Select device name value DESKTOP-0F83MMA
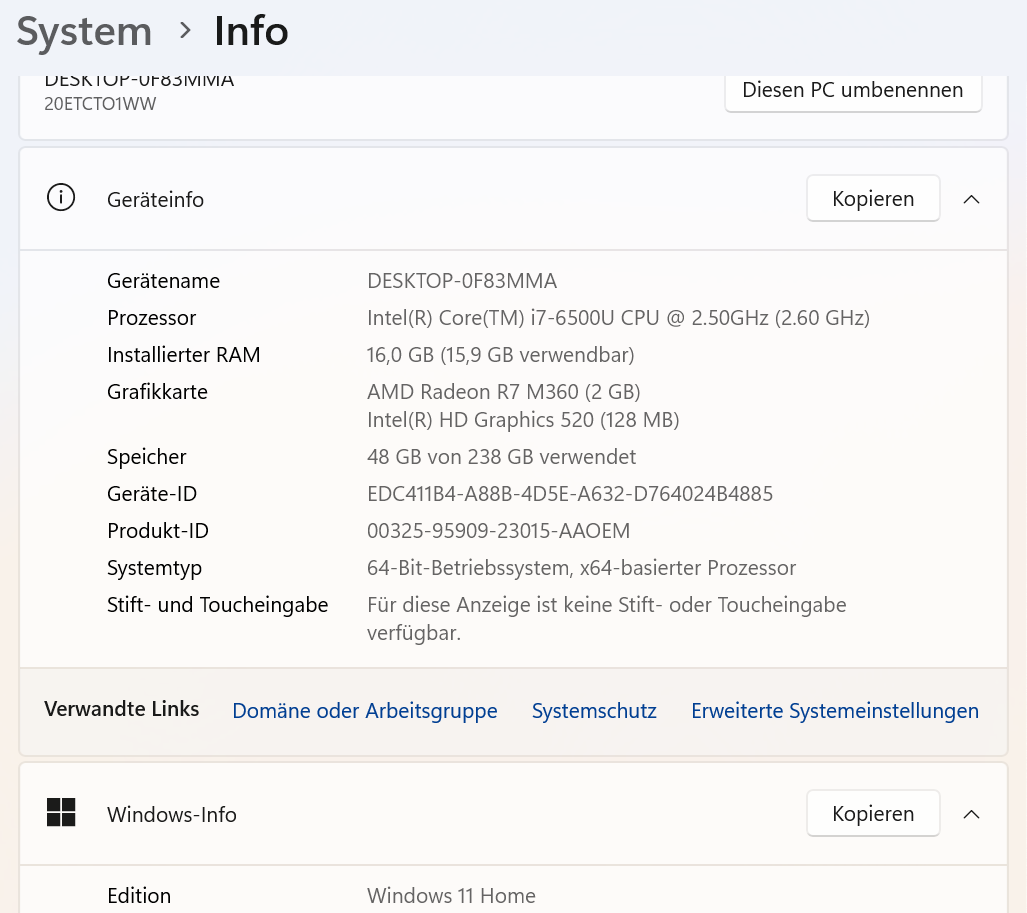The width and height of the screenshot is (1027, 913). 462,281
